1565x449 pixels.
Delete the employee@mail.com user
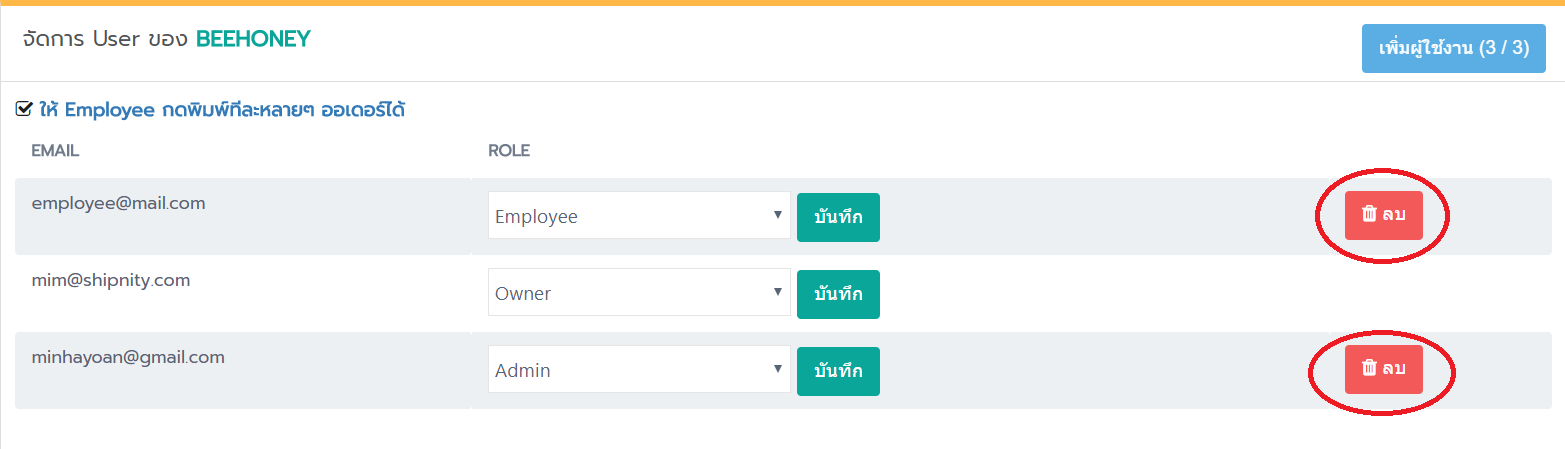click(1384, 215)
